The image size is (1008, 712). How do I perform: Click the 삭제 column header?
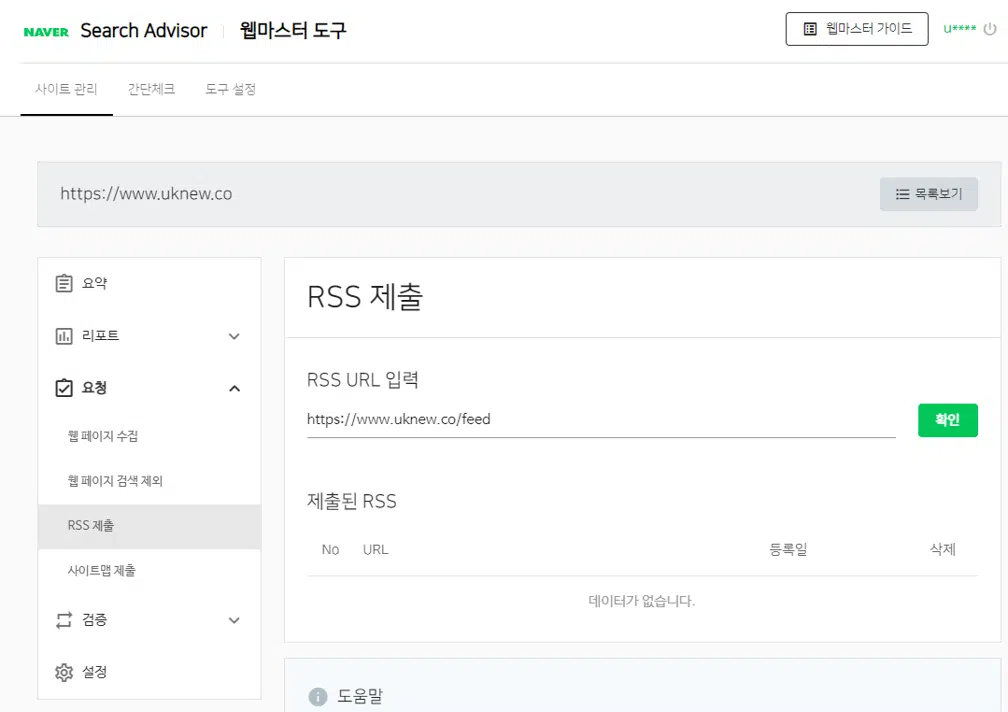pos(942,549)
